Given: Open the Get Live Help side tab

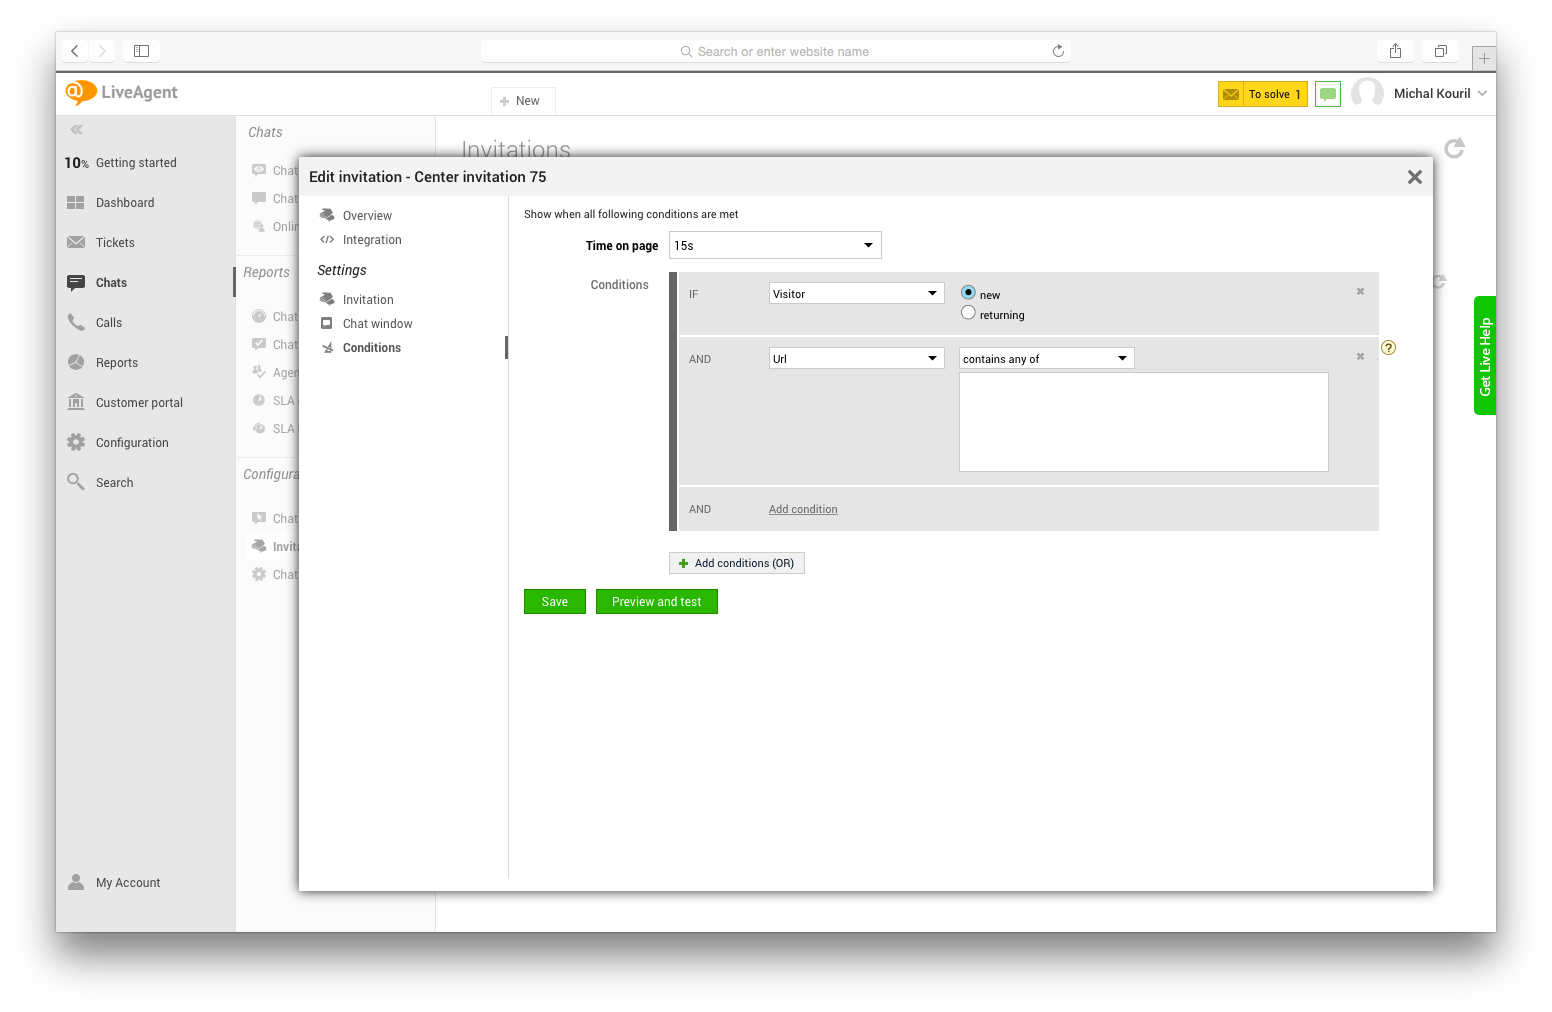Looking at the screenshot, I should pyautogui.click(x=1485, y=356).
